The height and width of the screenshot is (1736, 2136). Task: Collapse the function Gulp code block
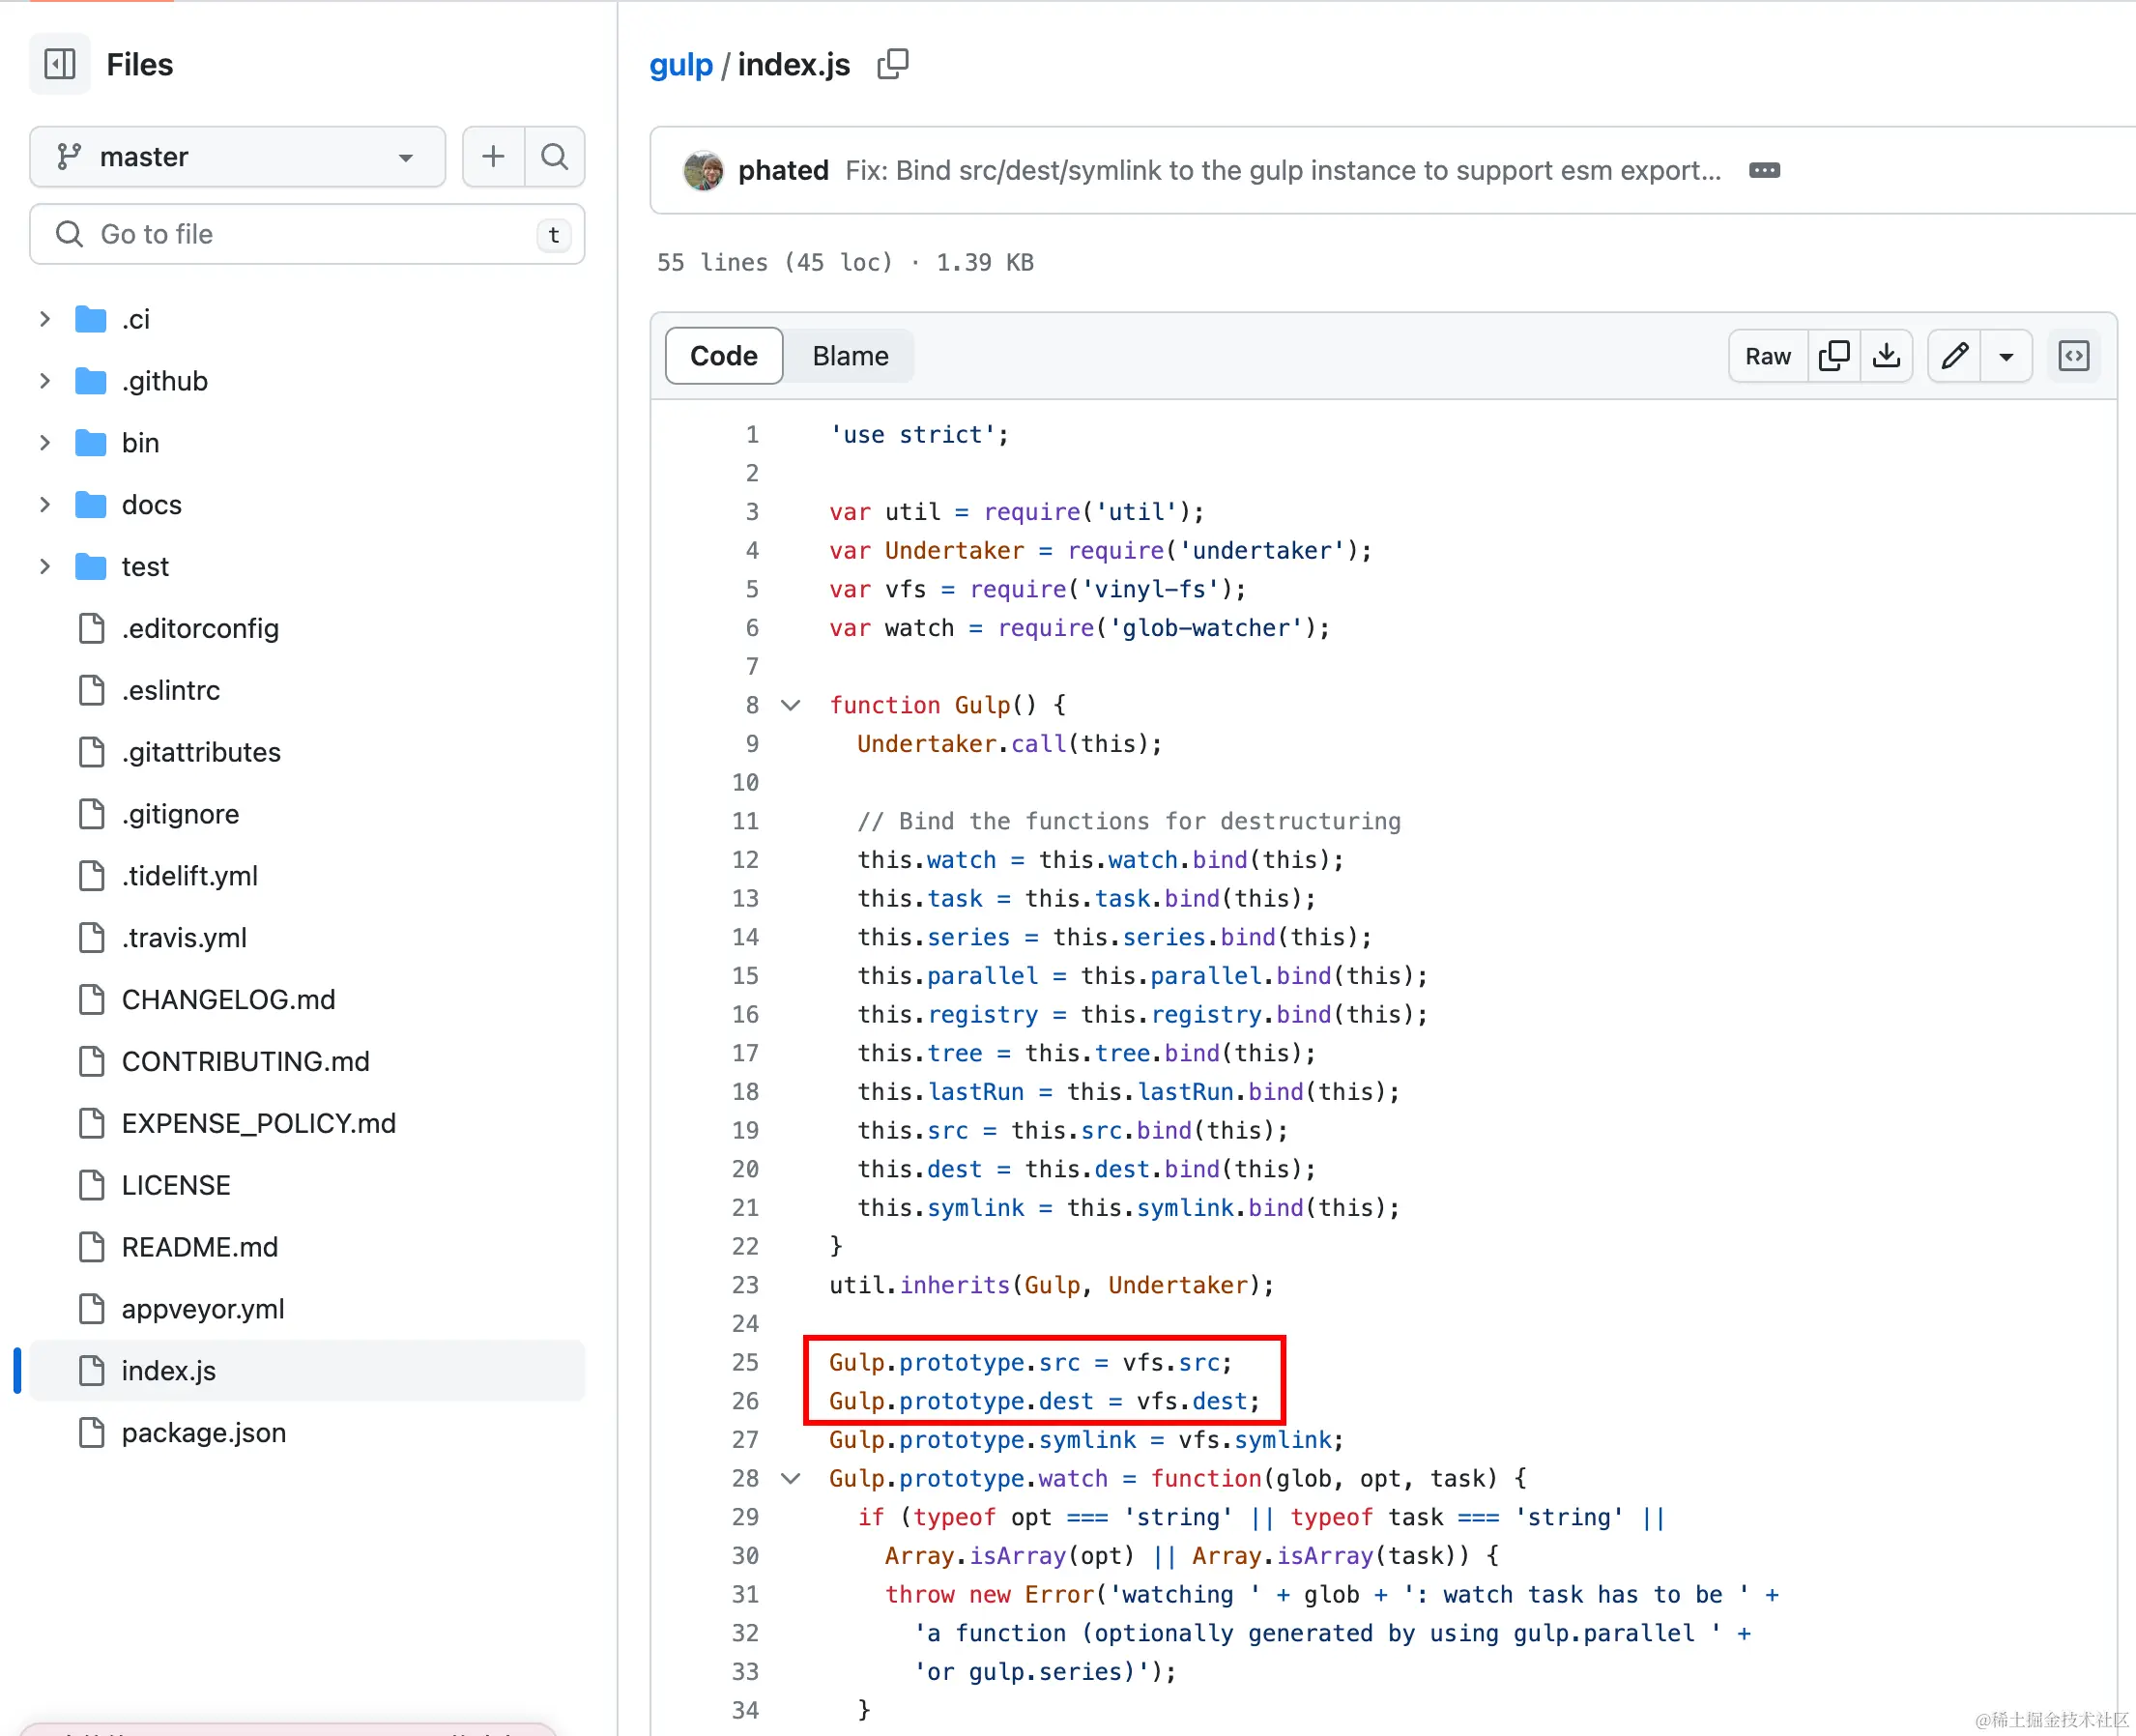point(790,706)
